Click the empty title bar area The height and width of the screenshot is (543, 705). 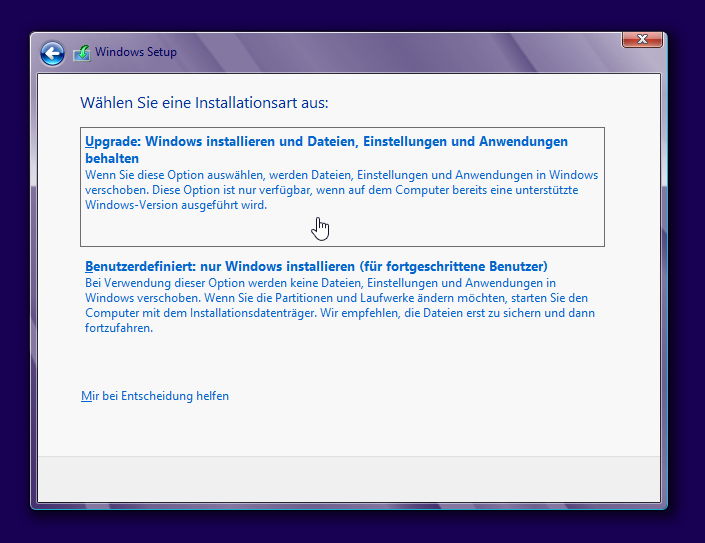tap(400, 52)
